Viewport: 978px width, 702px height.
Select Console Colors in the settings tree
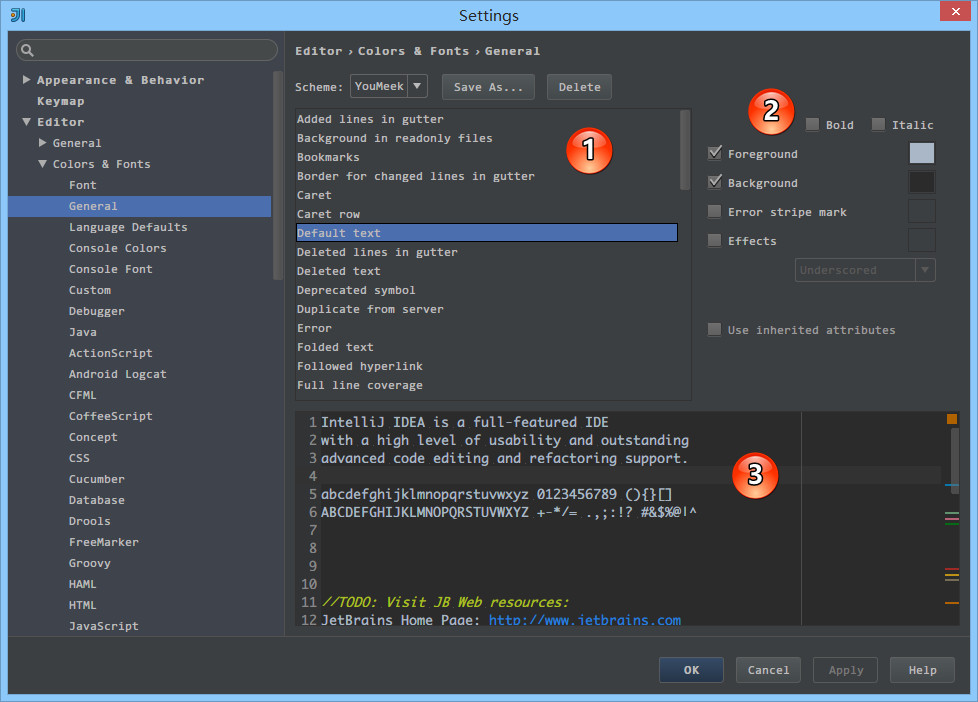pyautogui.click(x=117, y=248)
